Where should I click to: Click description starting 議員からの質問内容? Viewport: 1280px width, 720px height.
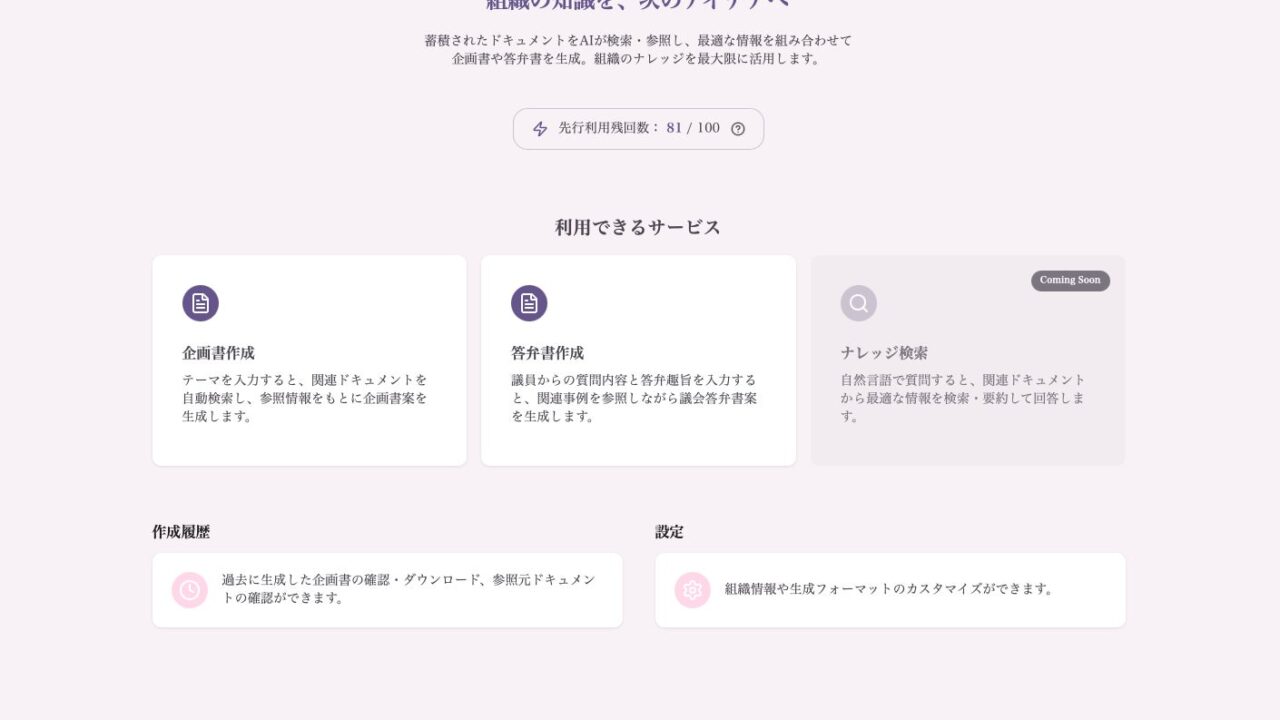634,398
